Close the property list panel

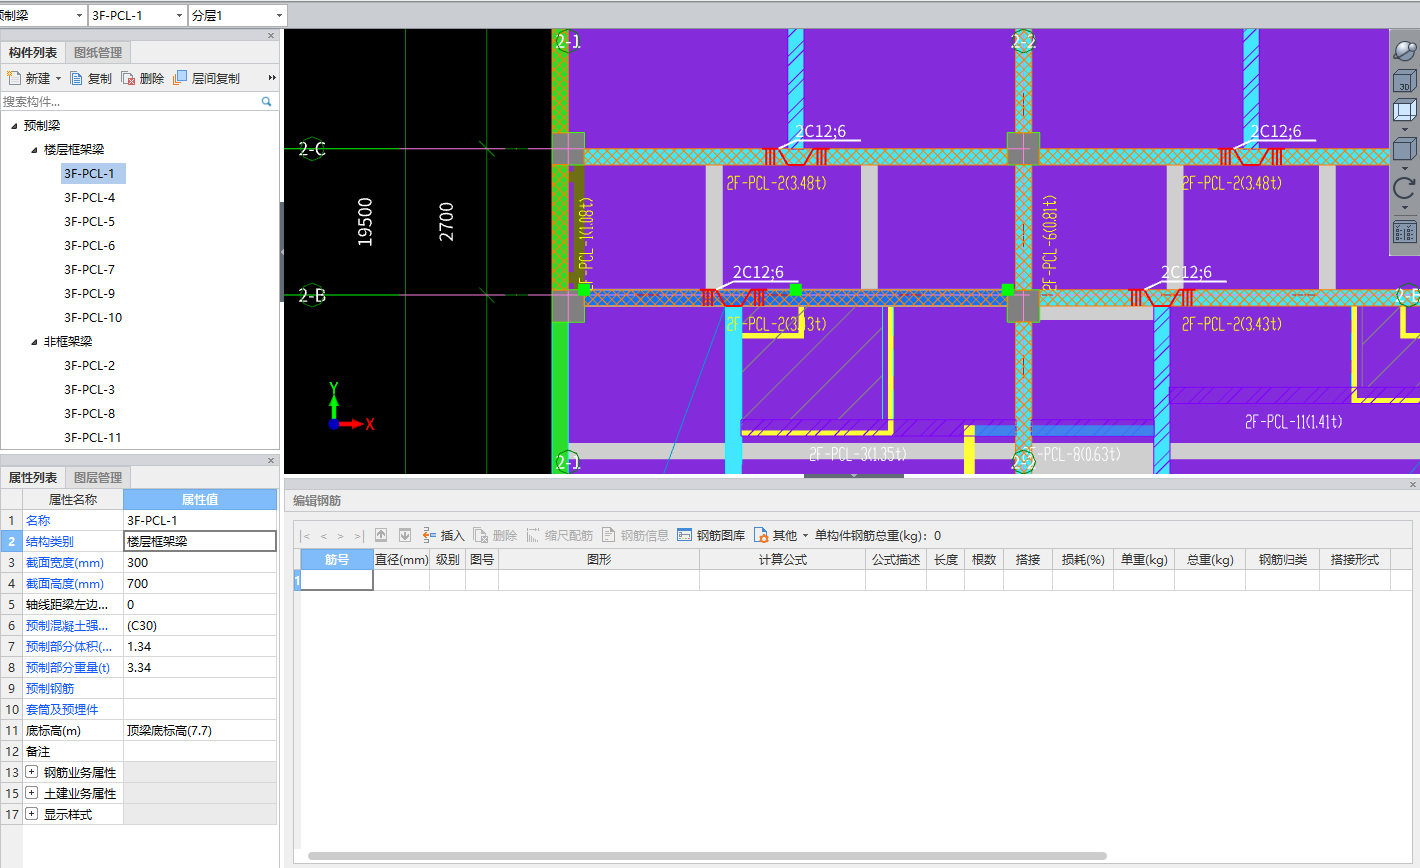pyautogui.click(x=271, y=460)
